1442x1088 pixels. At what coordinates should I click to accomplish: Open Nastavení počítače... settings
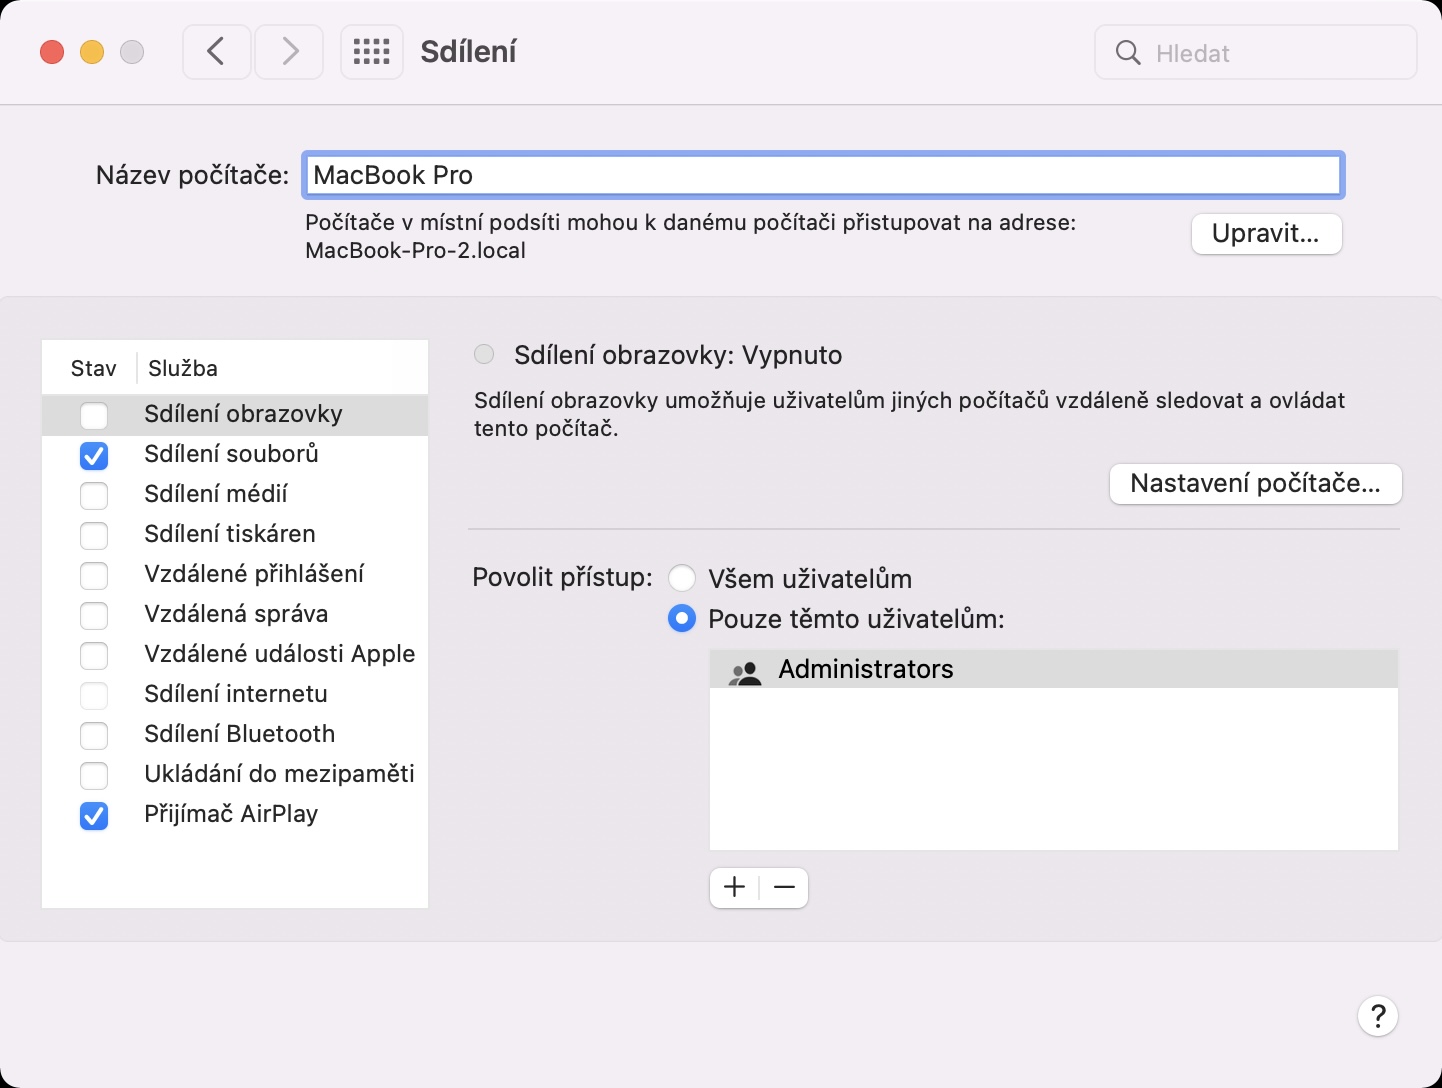tap(1255, 484)
